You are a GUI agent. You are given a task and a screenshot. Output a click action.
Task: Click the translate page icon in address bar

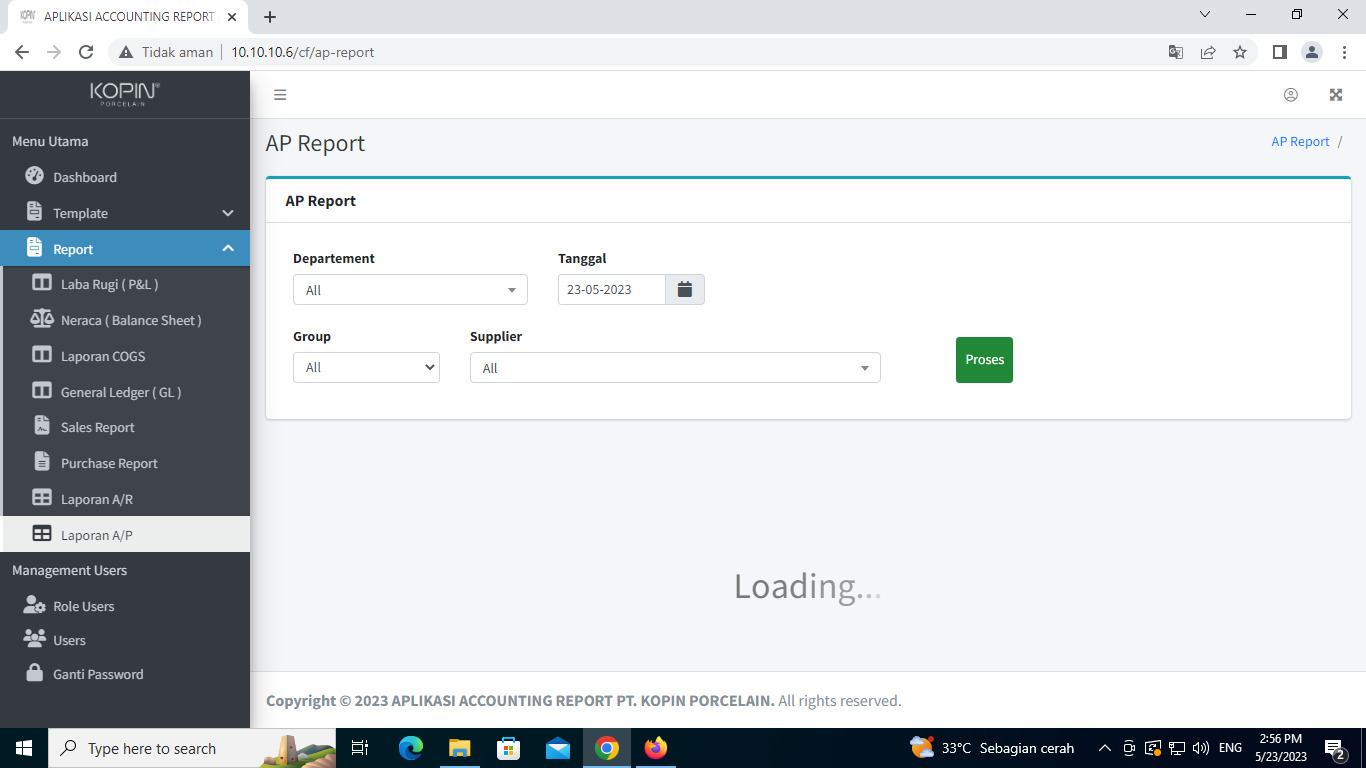click(1176, 52)
